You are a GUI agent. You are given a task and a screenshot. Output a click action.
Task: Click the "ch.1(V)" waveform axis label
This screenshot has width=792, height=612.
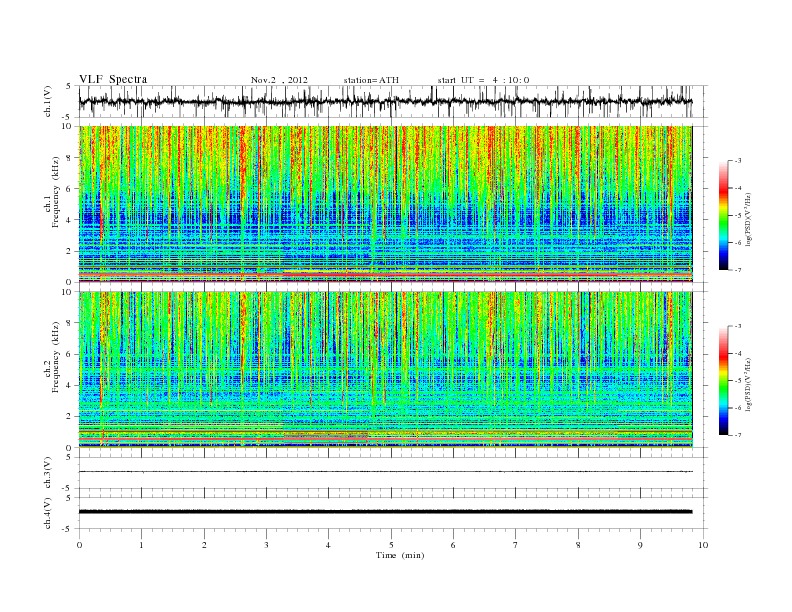tap(48, 101)
